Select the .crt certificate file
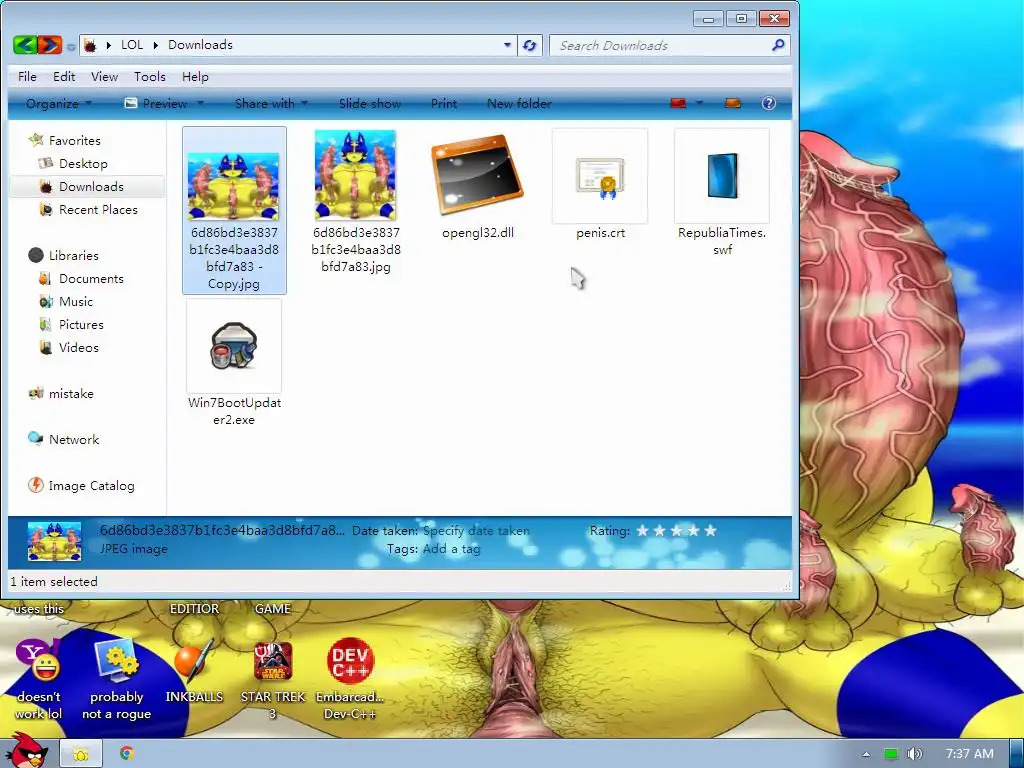1024x768 pixels. [x=600, y=185]
